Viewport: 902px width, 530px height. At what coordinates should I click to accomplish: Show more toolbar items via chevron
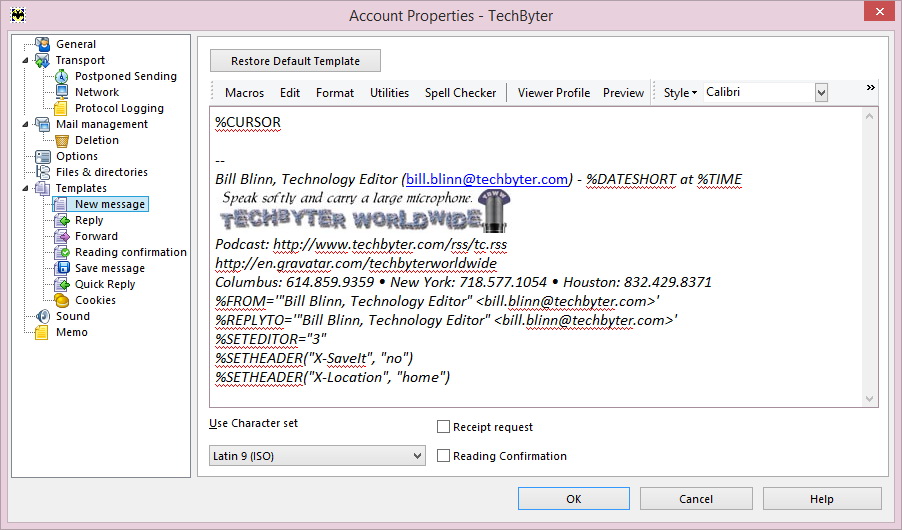[x=870, y=87]
